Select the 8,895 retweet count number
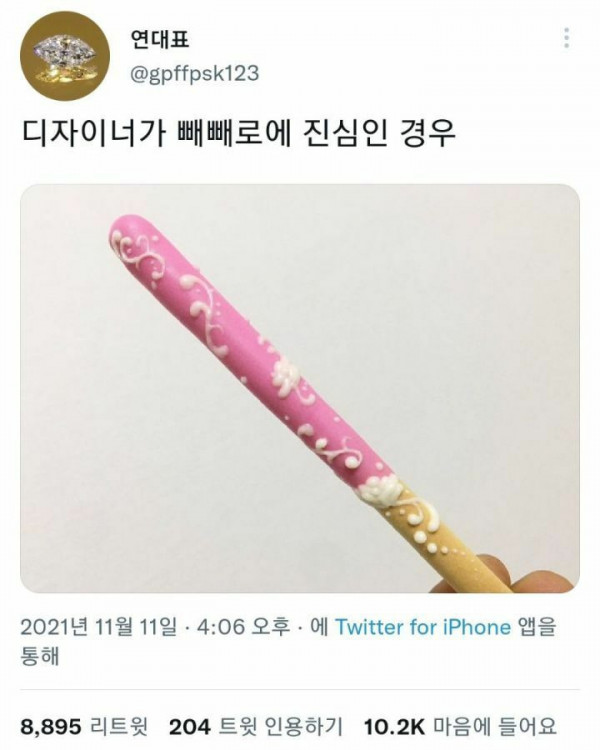The width and height of the screenshot is (600, 750). coord(51,728)
